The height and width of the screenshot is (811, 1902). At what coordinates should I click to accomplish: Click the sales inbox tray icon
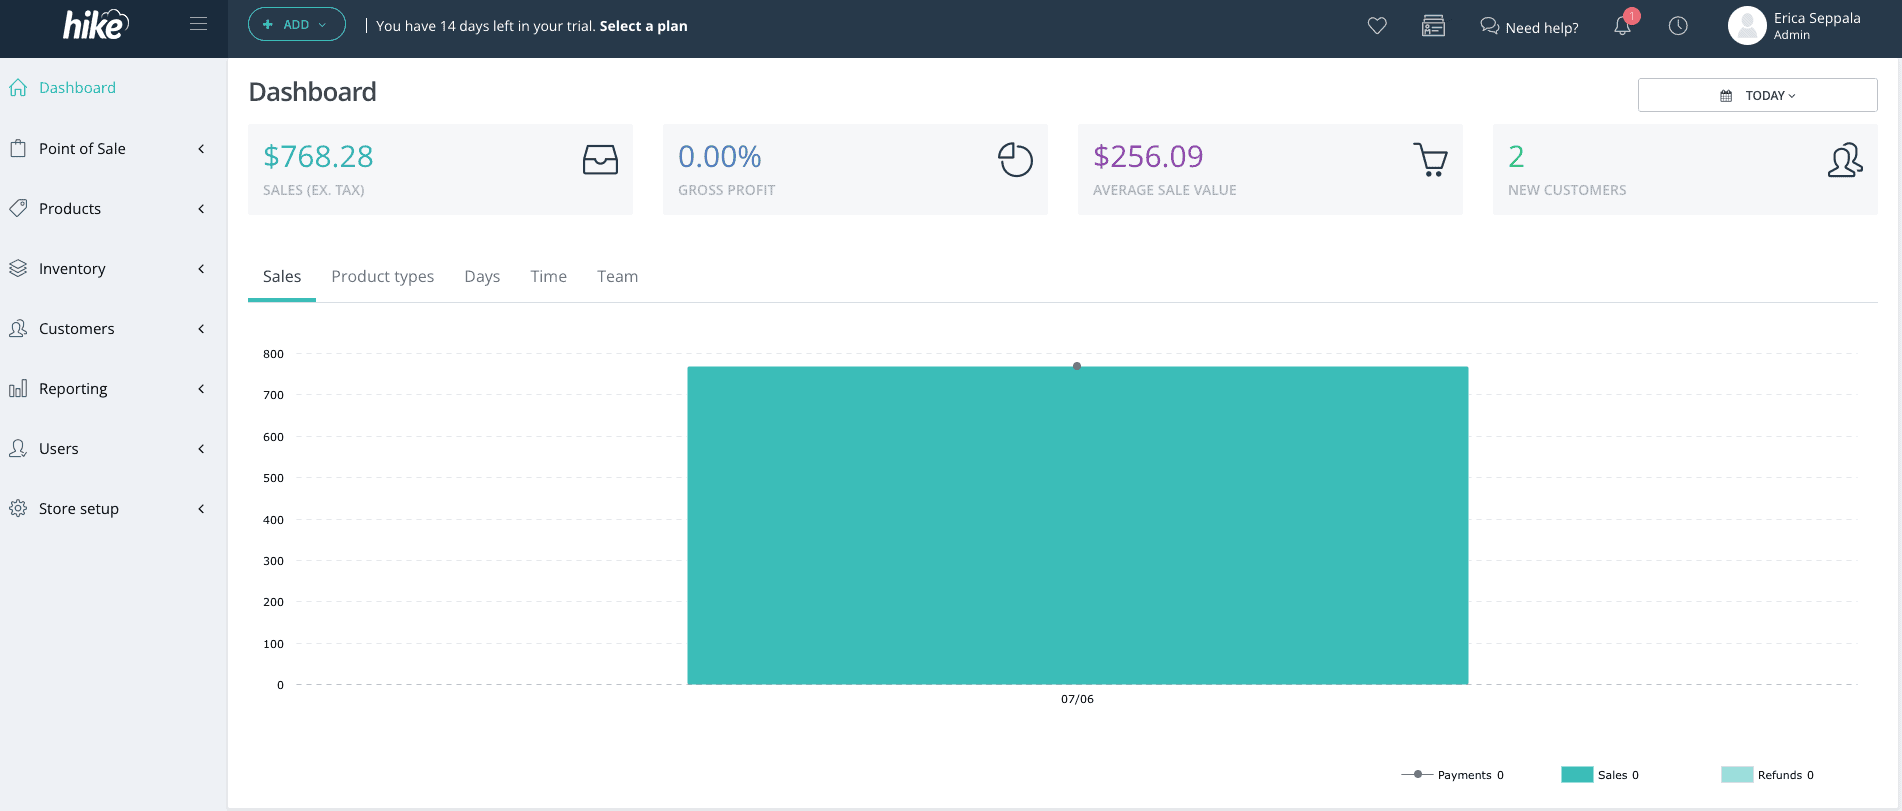pos(600,160)
